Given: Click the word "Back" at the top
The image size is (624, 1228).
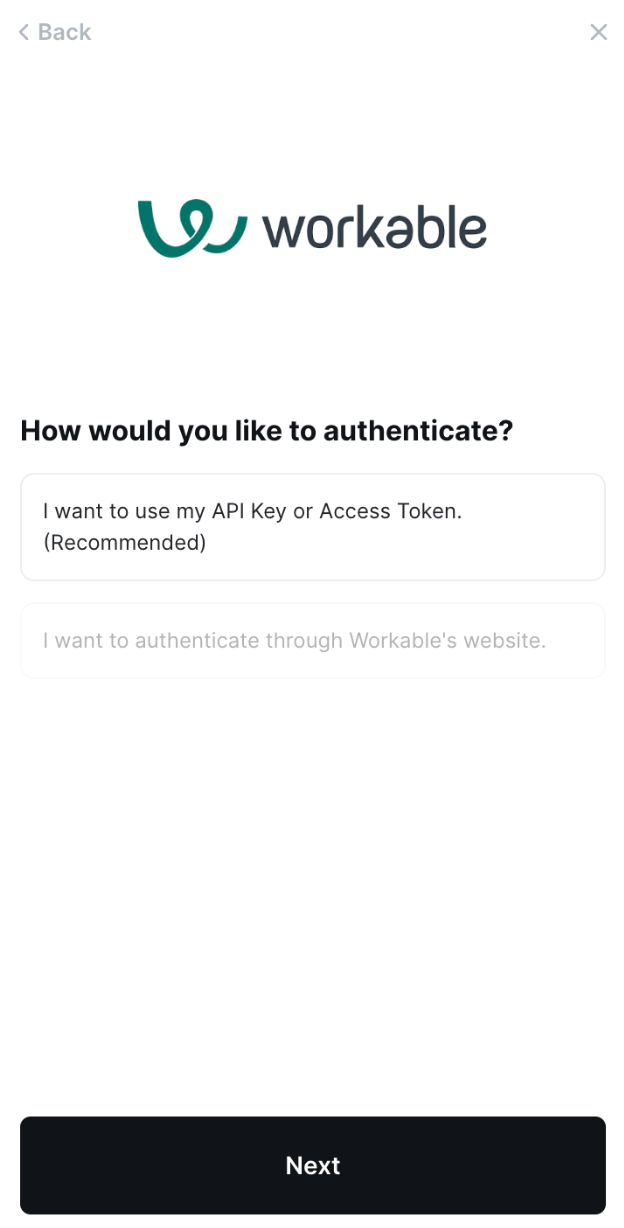Looking at the screenshot, I should (65, 32).
